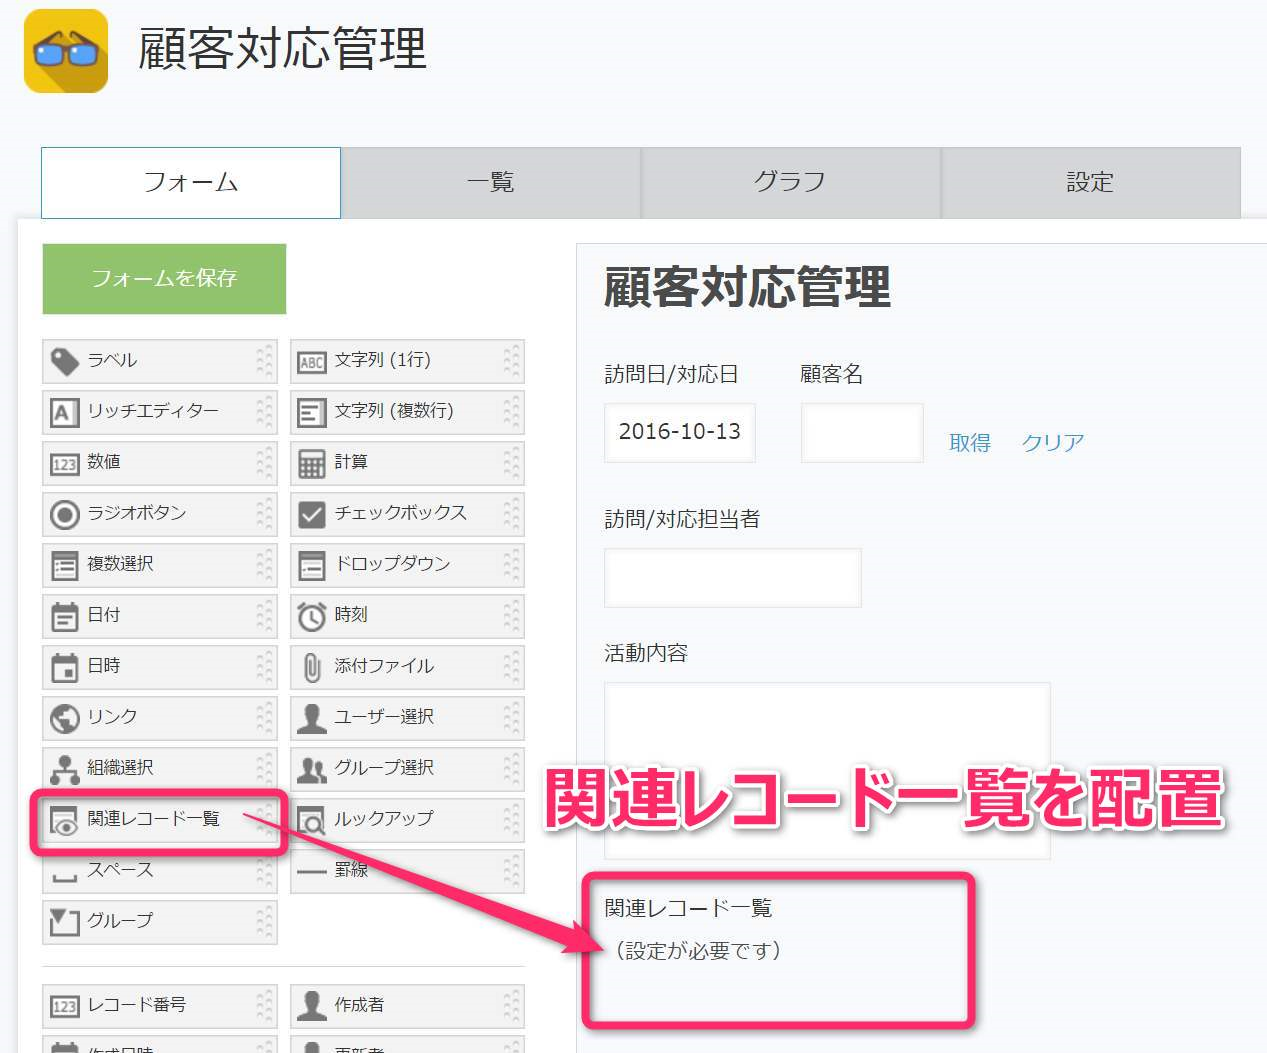Screen dimensions: 1267x1053
Task: Switch to the フォーム tab
Action: (x=191, y=183)
